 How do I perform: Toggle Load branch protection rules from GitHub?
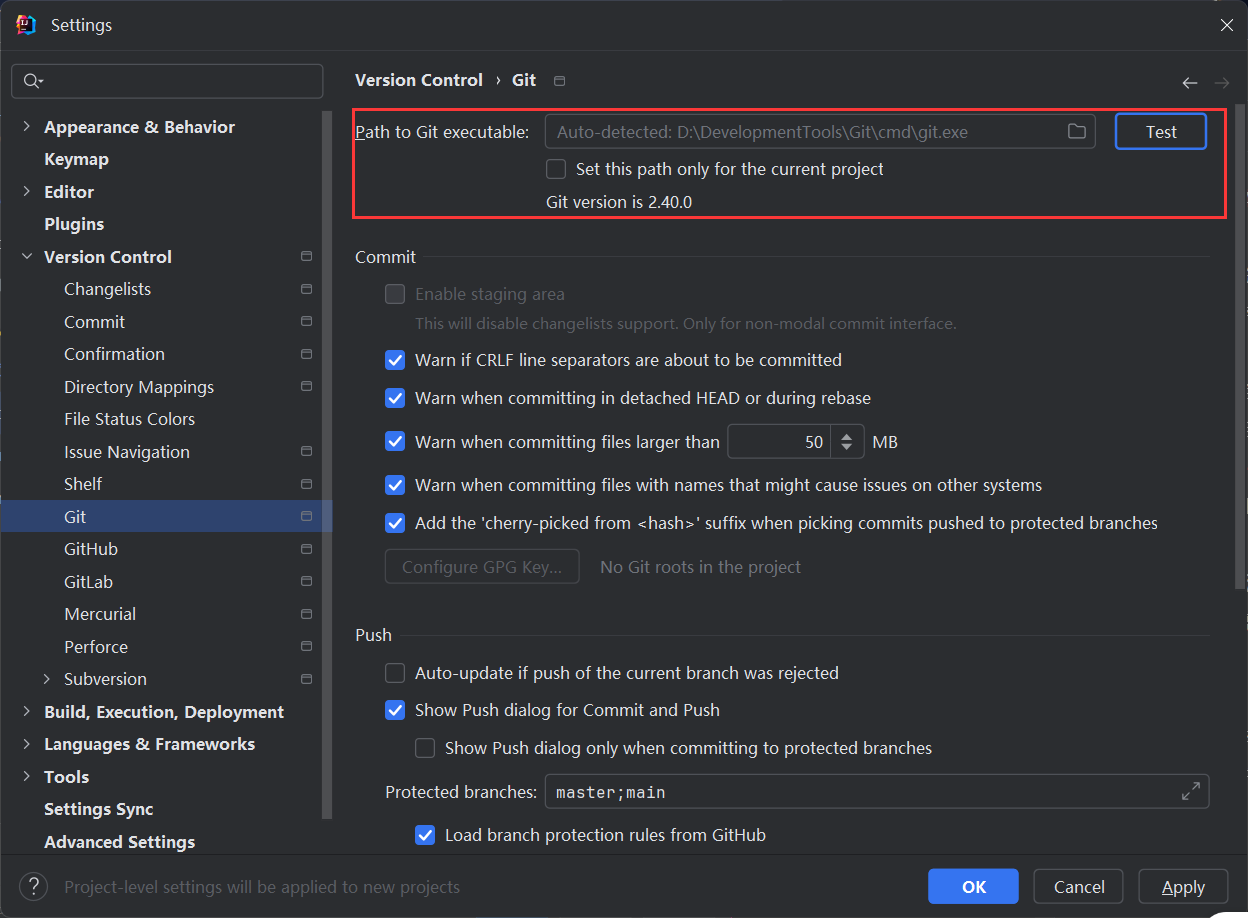click(425, 835)
